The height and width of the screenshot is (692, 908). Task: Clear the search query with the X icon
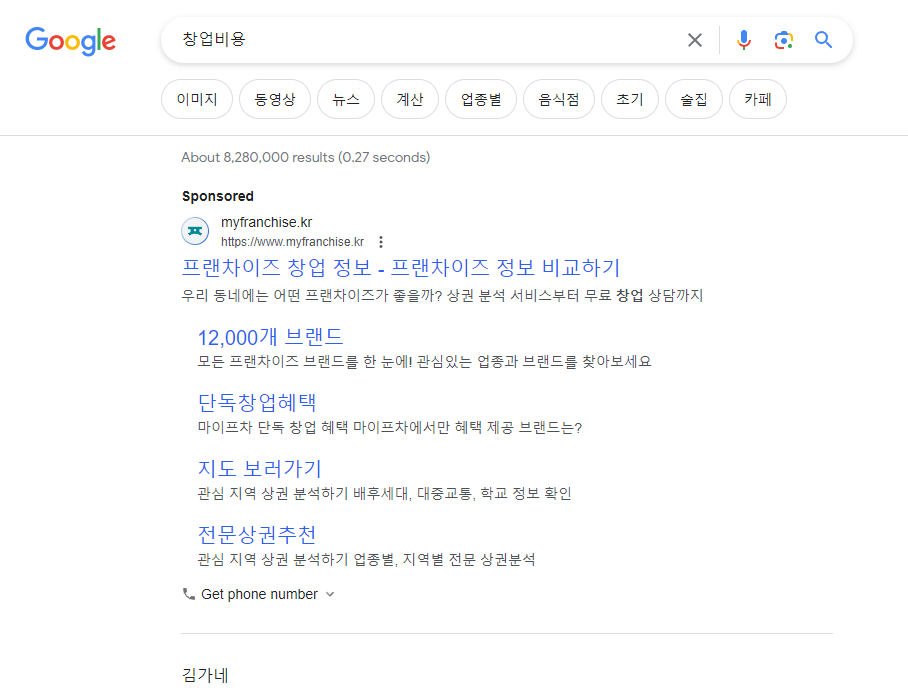coord(695,40)
